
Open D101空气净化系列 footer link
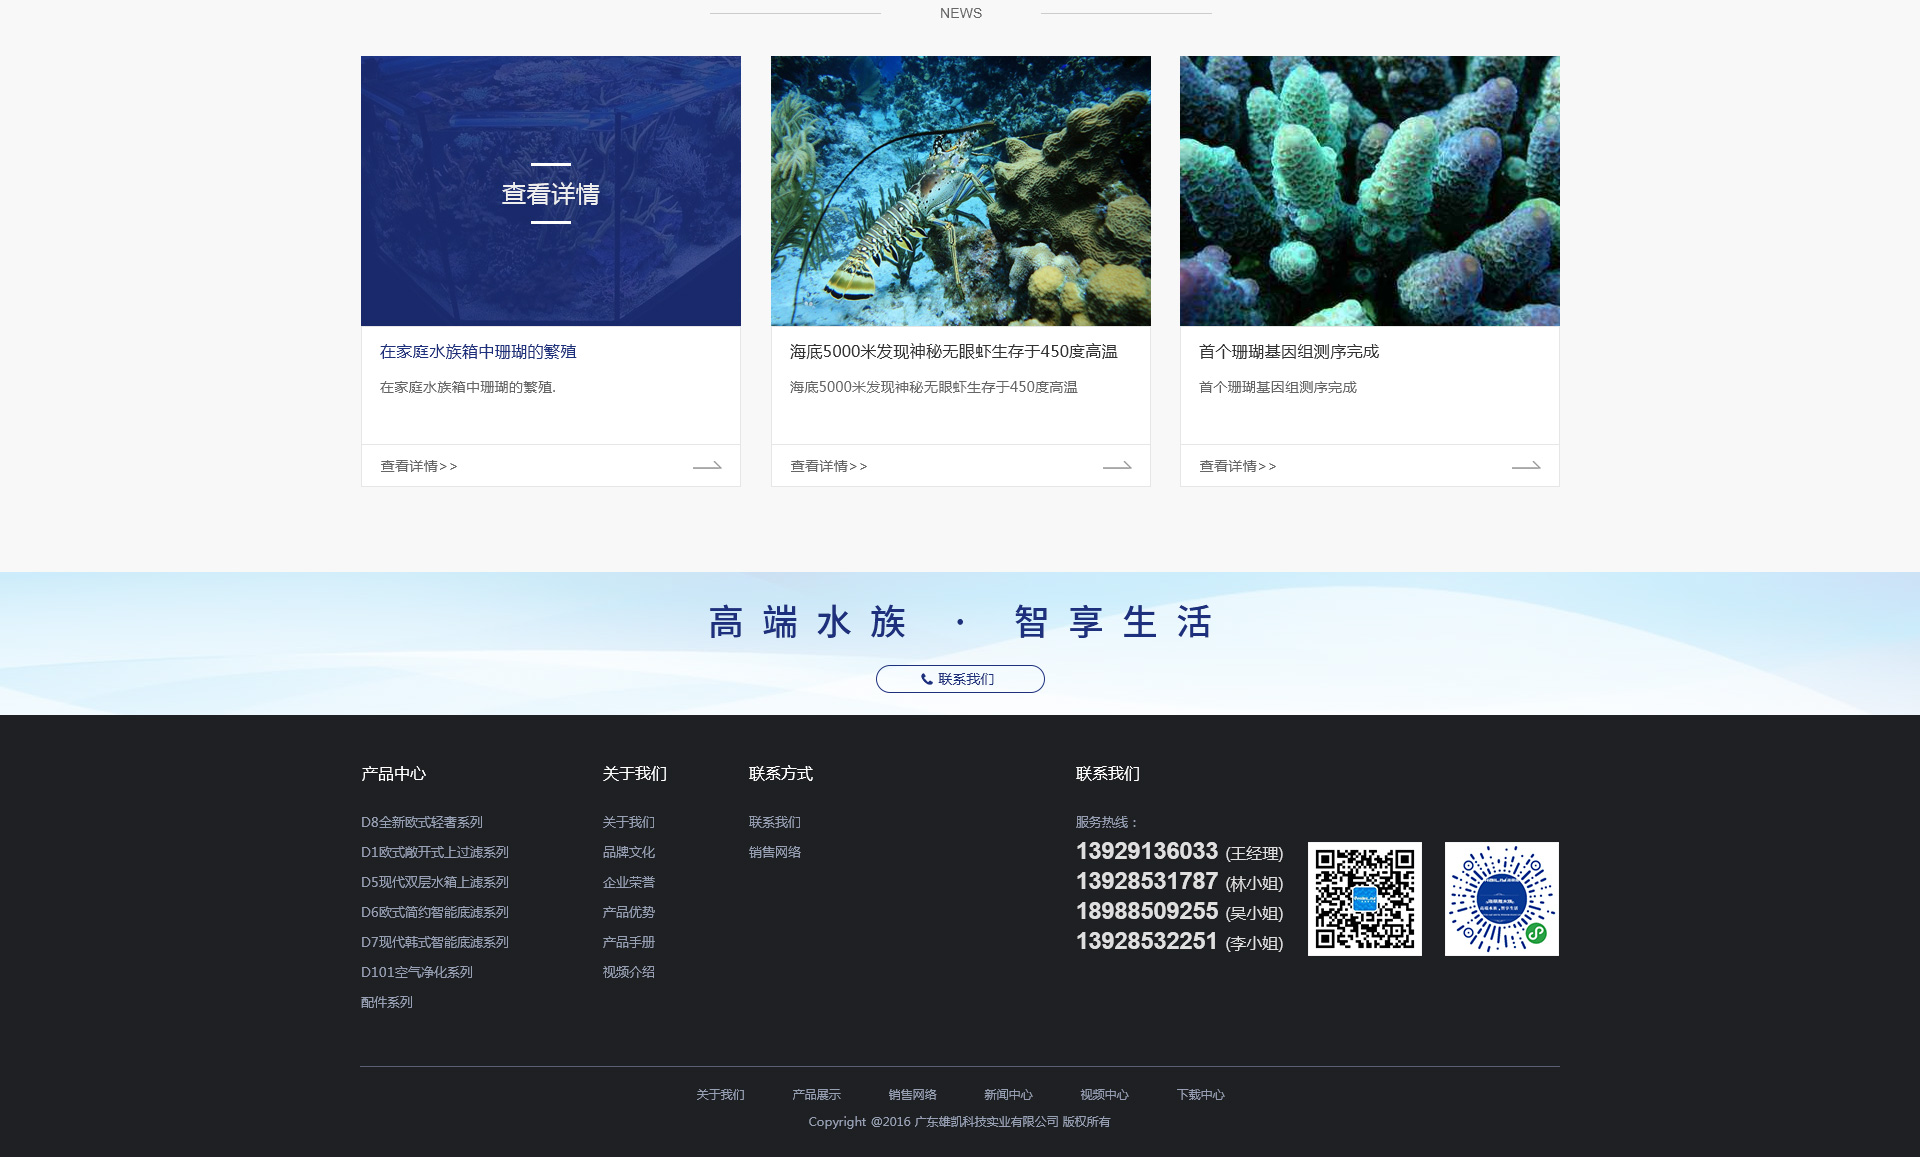pyautogui.click(x=417, y=972)
